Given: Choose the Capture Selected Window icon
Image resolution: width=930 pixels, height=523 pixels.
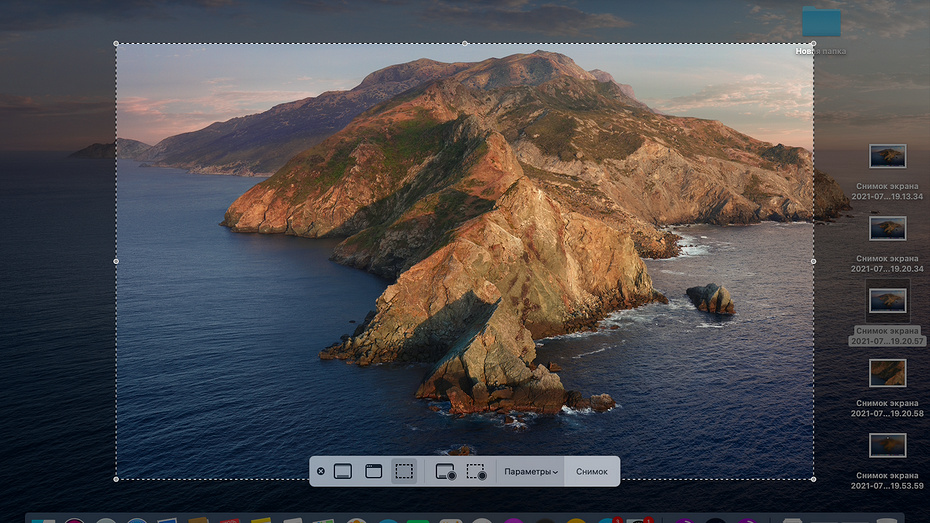Looking at the screenshot, I should click(x=373, y=471).
